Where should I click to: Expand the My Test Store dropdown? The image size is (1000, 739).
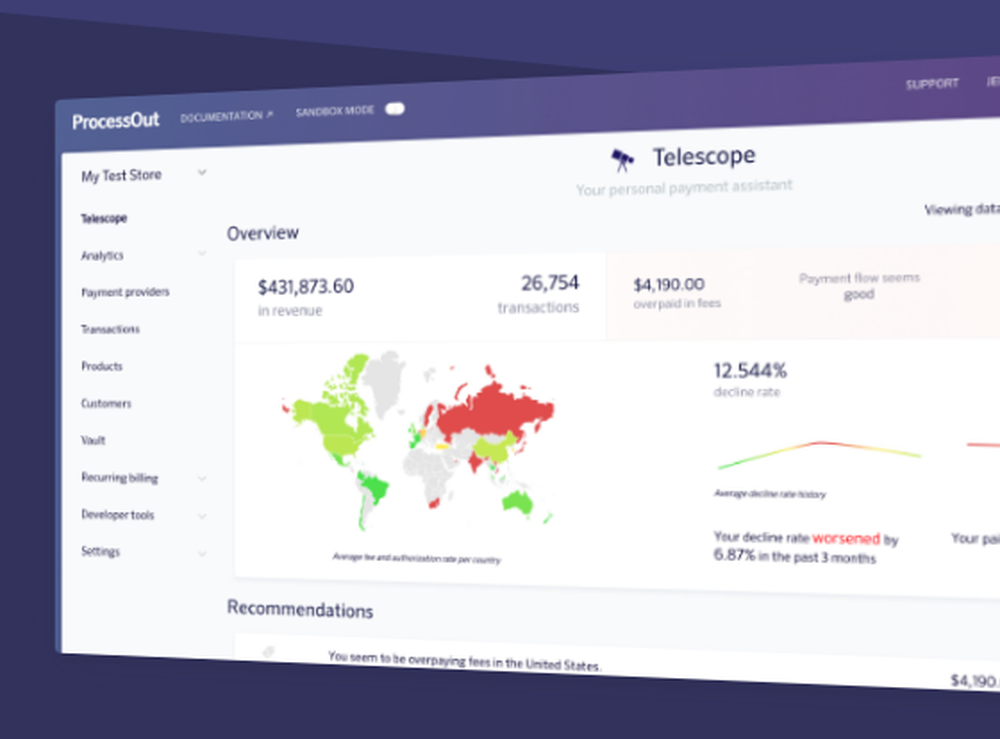(x=202, y=172)
